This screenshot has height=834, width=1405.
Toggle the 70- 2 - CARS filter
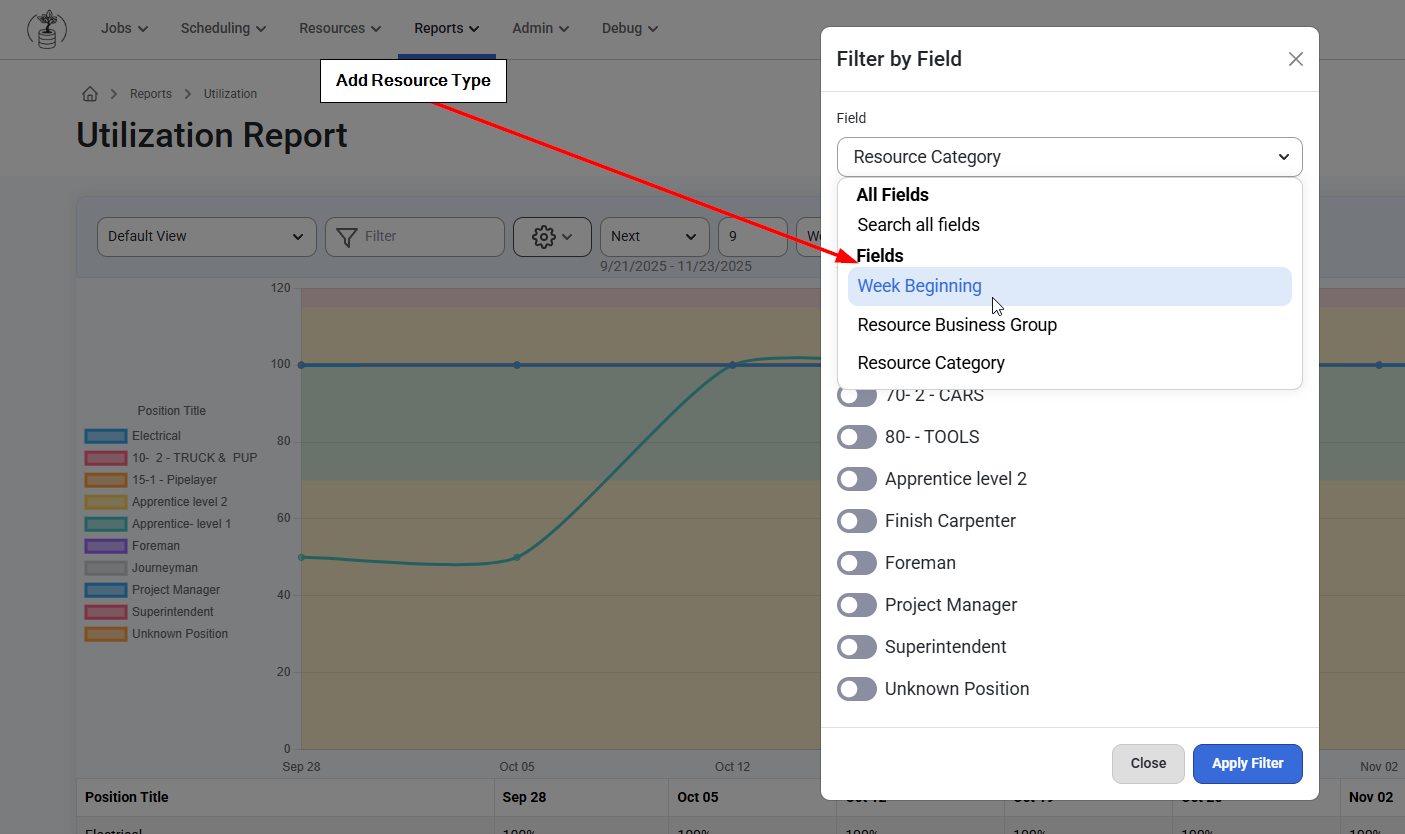coord(857,395)
